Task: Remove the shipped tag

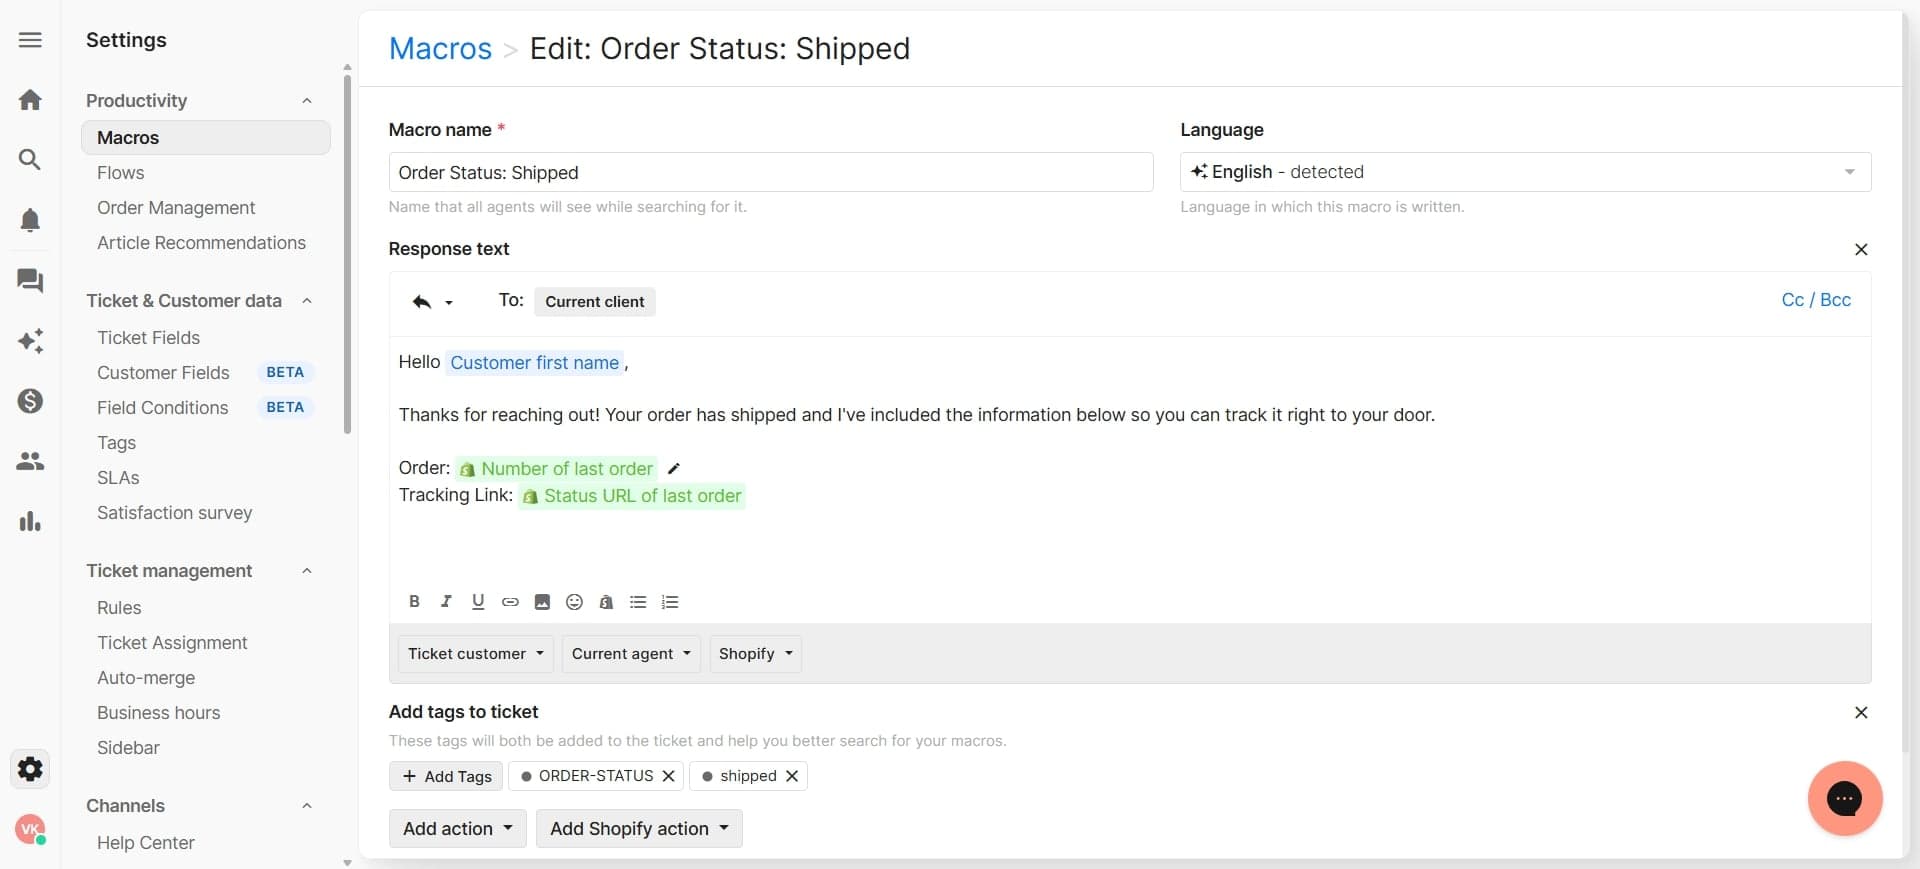Action: tap(791, 776)
